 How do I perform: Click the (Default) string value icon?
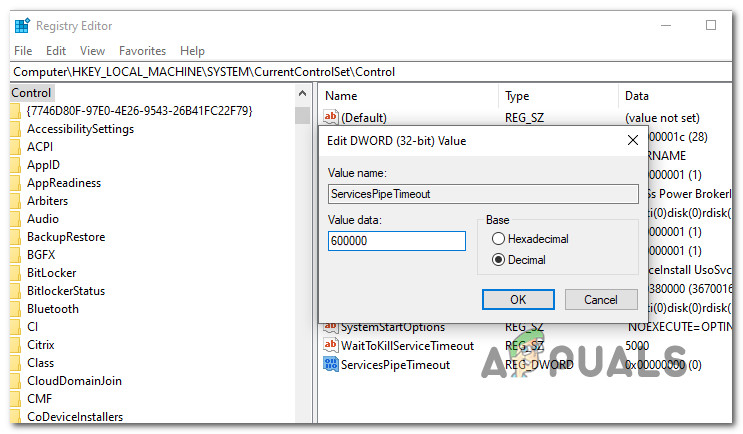331,118
